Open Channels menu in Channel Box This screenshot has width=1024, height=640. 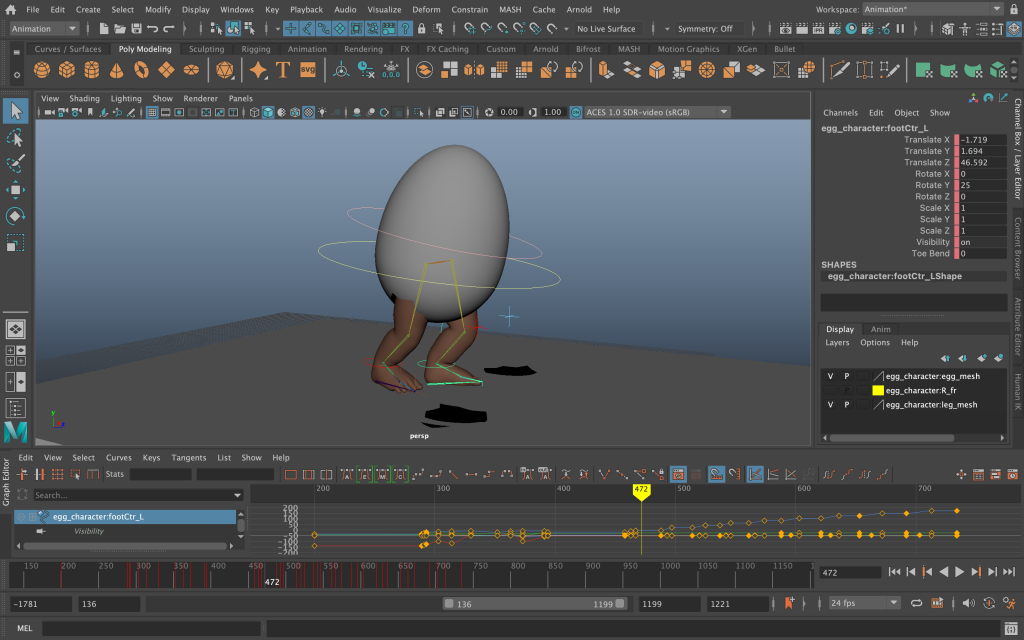coord(840,113)
